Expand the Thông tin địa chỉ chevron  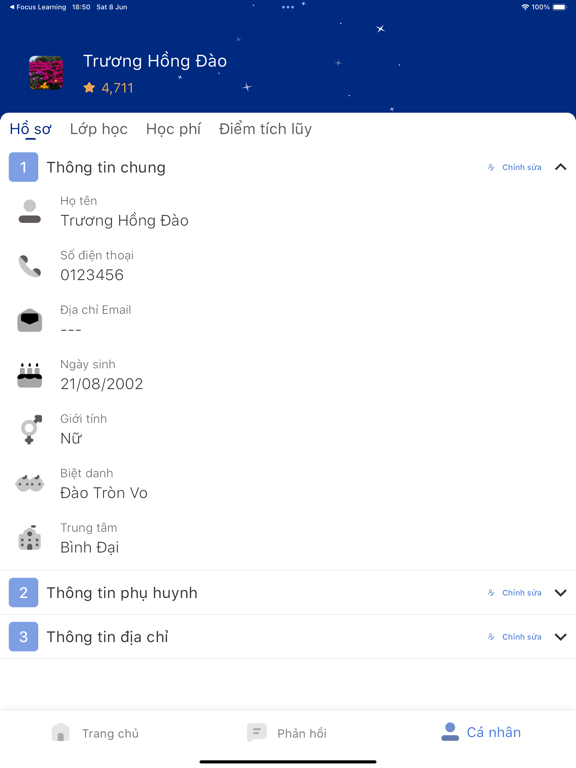tap(561, 637)
